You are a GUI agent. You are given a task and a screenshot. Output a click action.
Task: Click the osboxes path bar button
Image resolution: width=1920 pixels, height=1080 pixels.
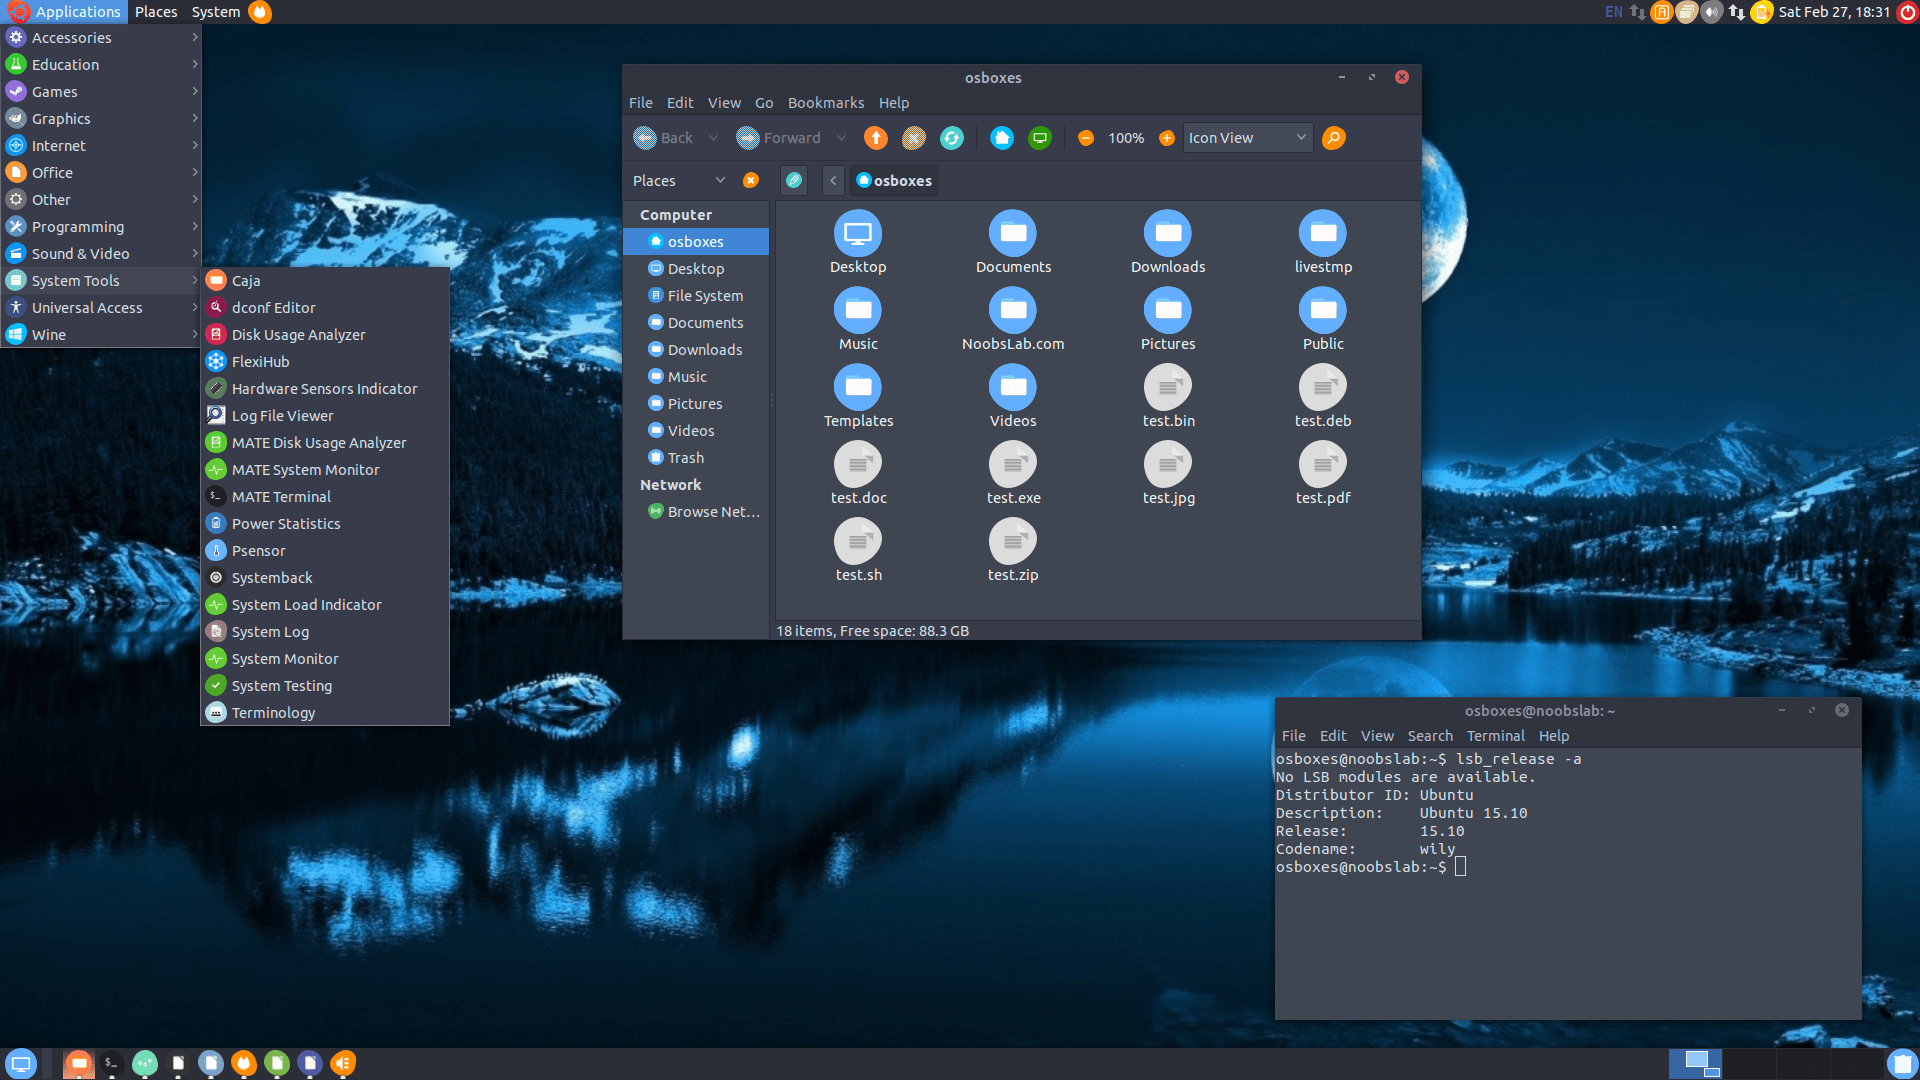(x=894, y=180)
